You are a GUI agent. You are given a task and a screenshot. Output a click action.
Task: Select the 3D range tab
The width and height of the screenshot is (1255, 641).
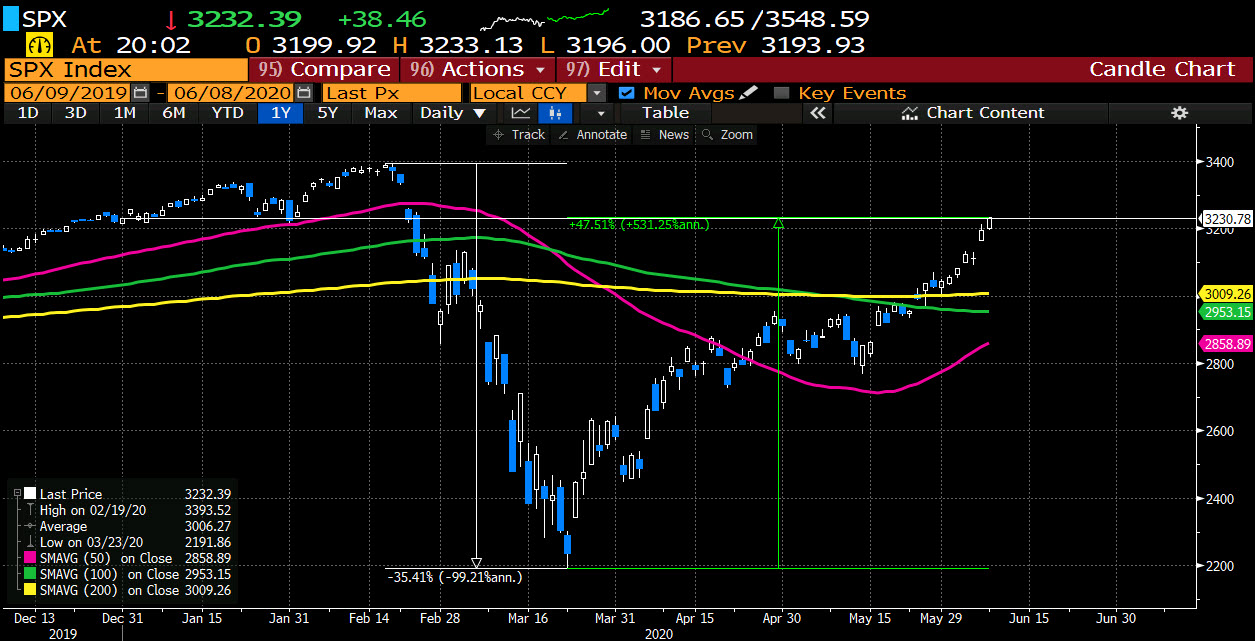coord(76,113)
